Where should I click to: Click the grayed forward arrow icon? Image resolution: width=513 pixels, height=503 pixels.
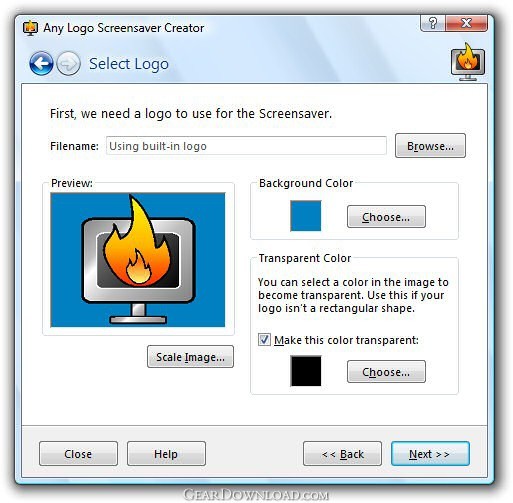click(68, 63)
